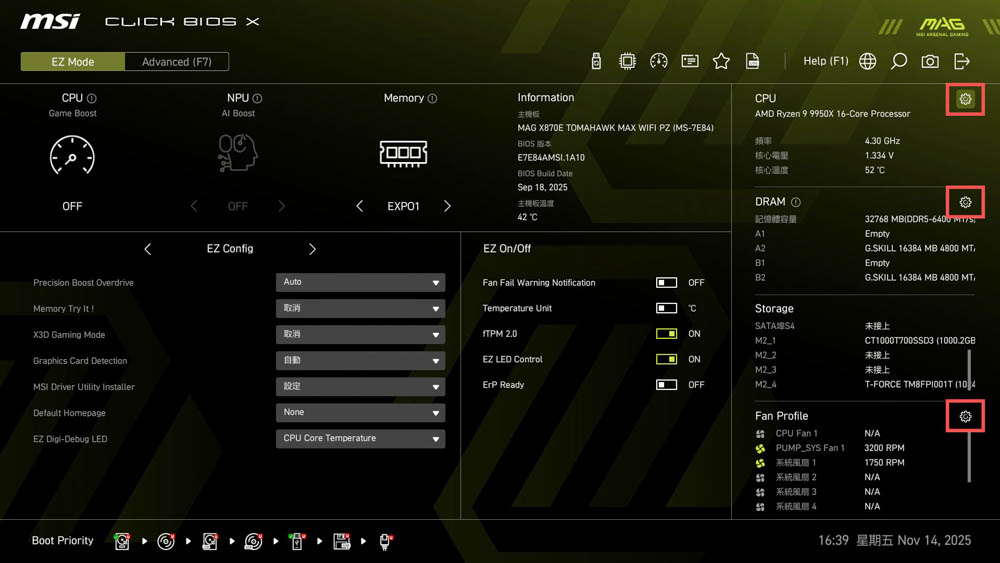The image size is (1000, 563).
Task: Toggle Fan Fail Warning Notification switch
Action: (666, 283)
